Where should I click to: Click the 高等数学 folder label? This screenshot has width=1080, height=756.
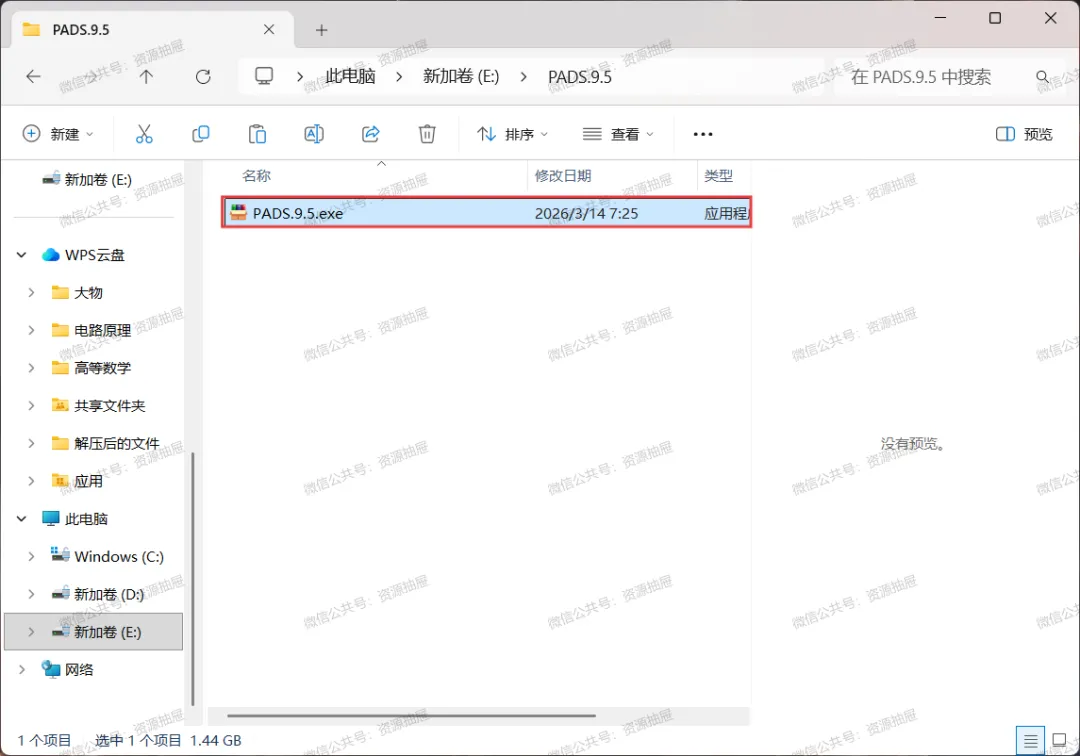pyautogui.click(x=103, y=368)
